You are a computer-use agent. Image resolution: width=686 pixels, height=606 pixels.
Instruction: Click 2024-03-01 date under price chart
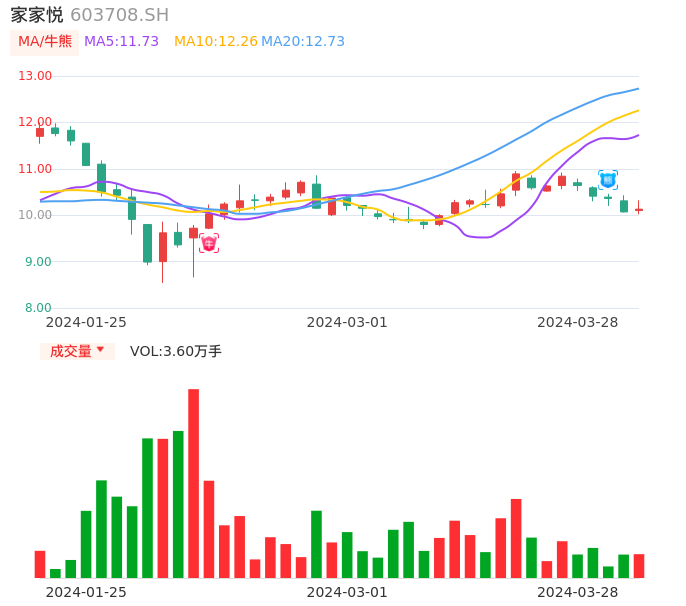tap(346, 322)
